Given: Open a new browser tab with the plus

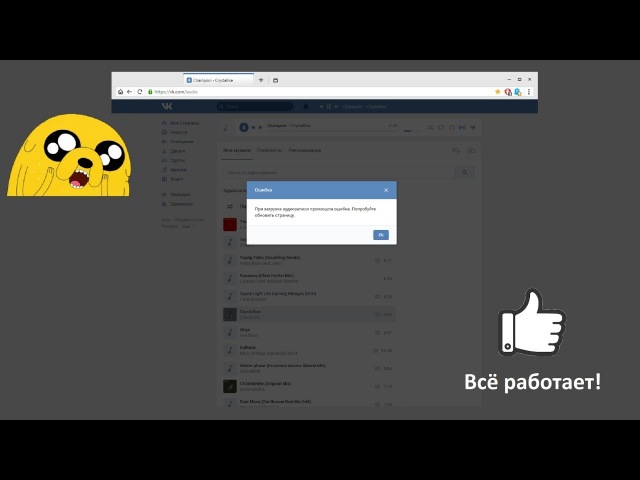Looking at the screenshot, I should 261,80.
